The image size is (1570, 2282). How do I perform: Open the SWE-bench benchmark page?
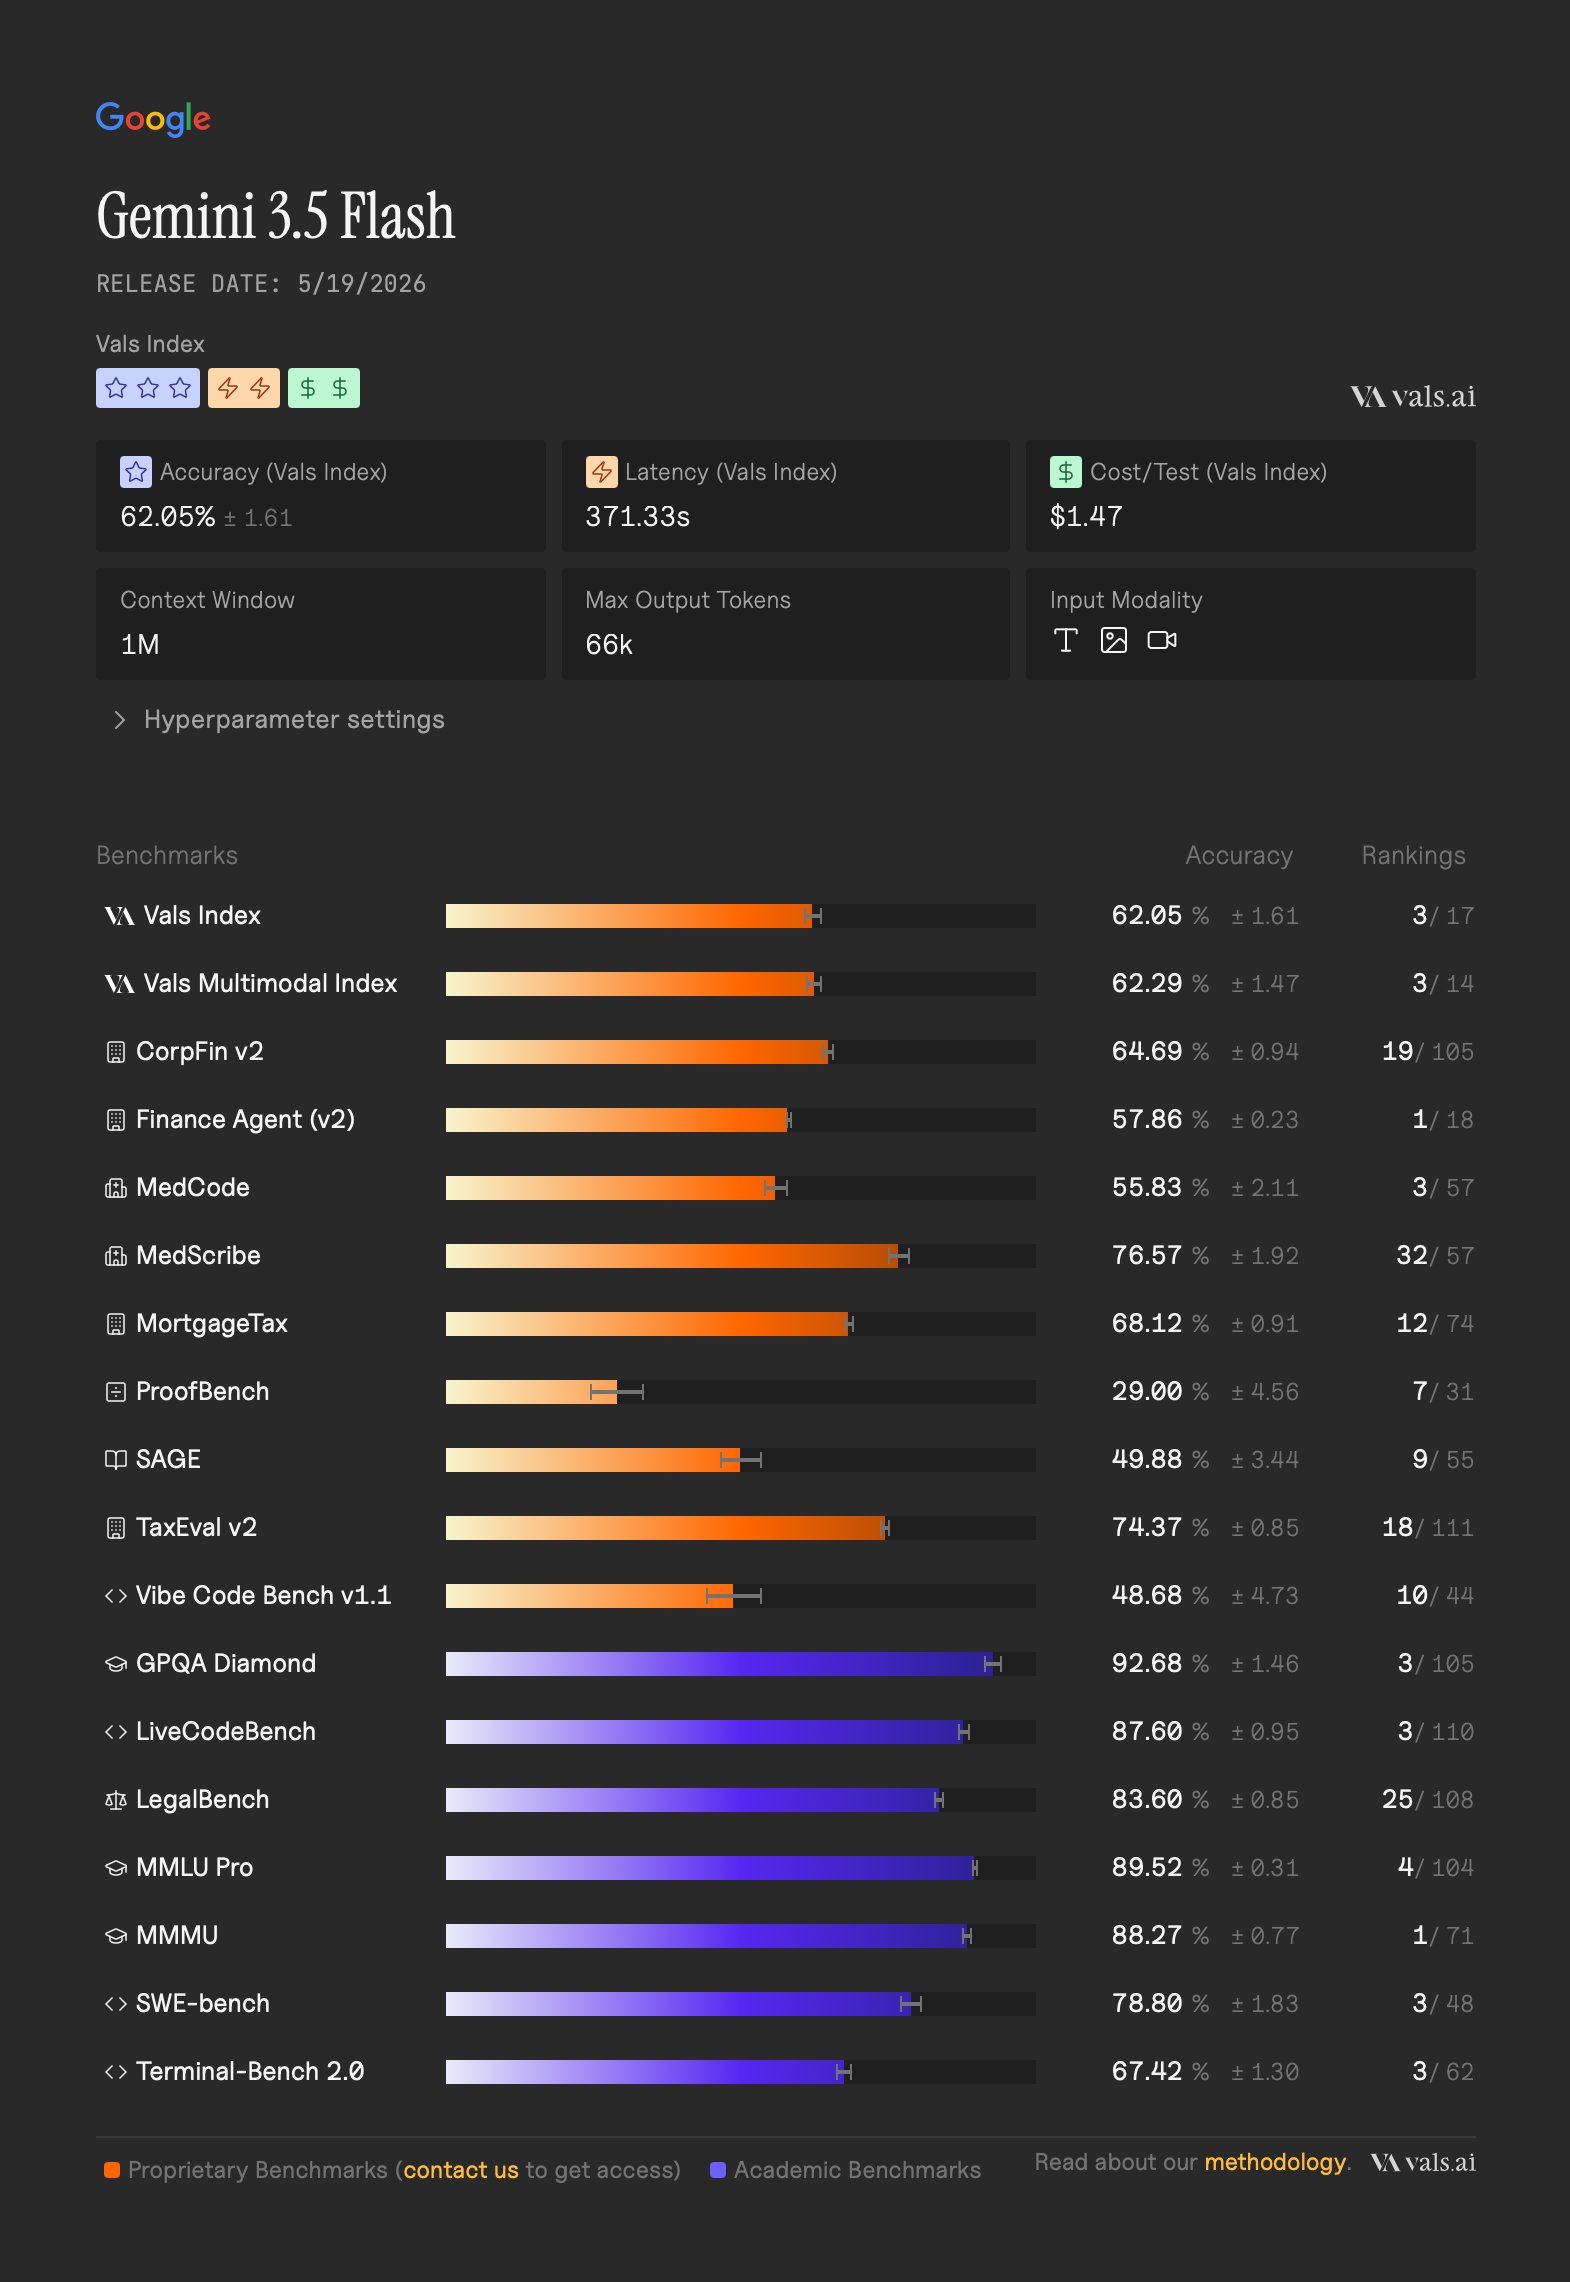[x=203, y=2004]
